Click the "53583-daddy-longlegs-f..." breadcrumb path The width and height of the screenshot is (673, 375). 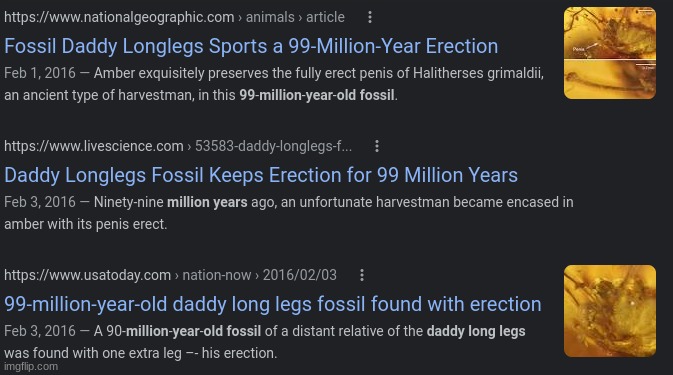(273, 146)
